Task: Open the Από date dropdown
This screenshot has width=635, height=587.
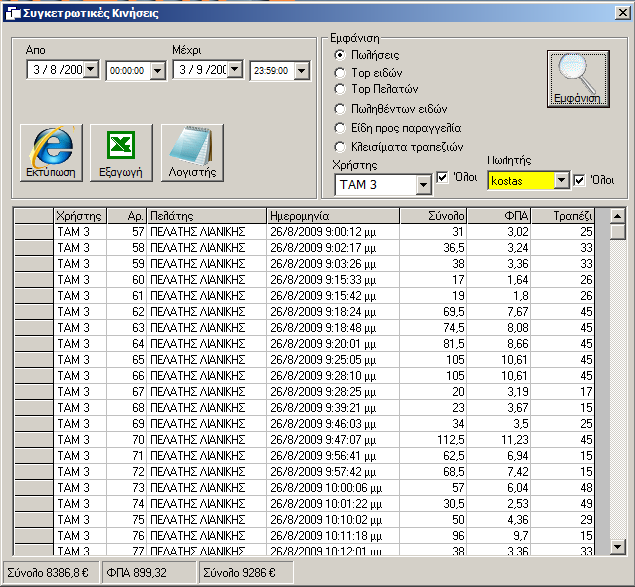Action: point(92,70)
